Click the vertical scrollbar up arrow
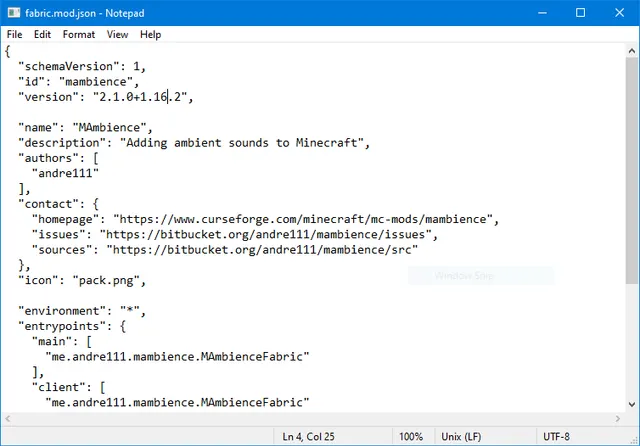640x446 pixels. point(632,51)
